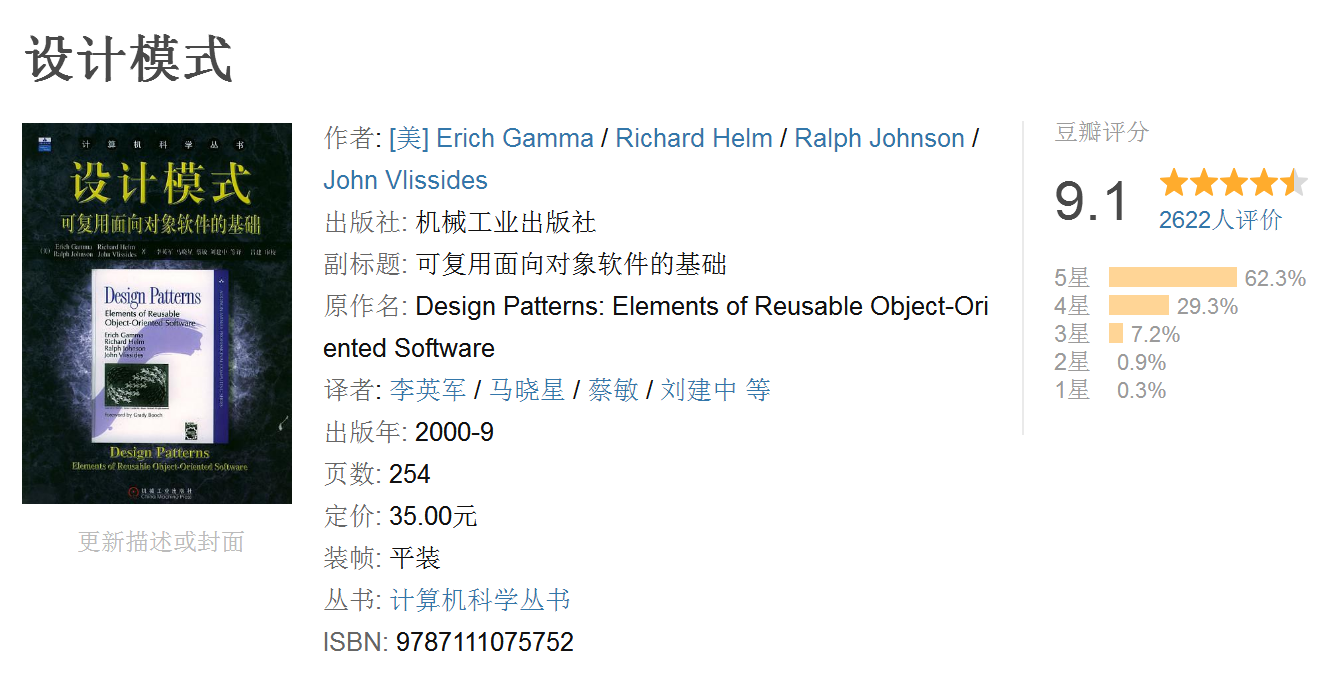Select translator 刘建中 等 link
This screenshot has width=1334, height=679.
pos(715,390)
